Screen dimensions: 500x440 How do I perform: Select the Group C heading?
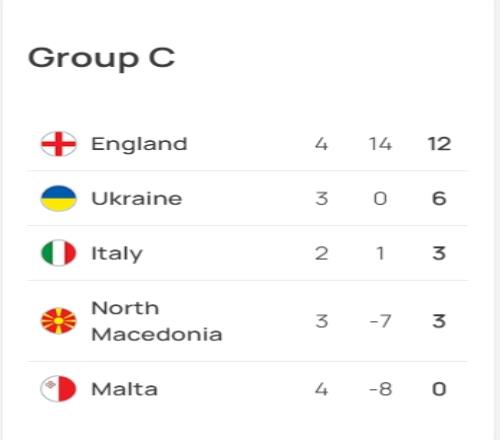pyautogui.click(x=102, y=58)
